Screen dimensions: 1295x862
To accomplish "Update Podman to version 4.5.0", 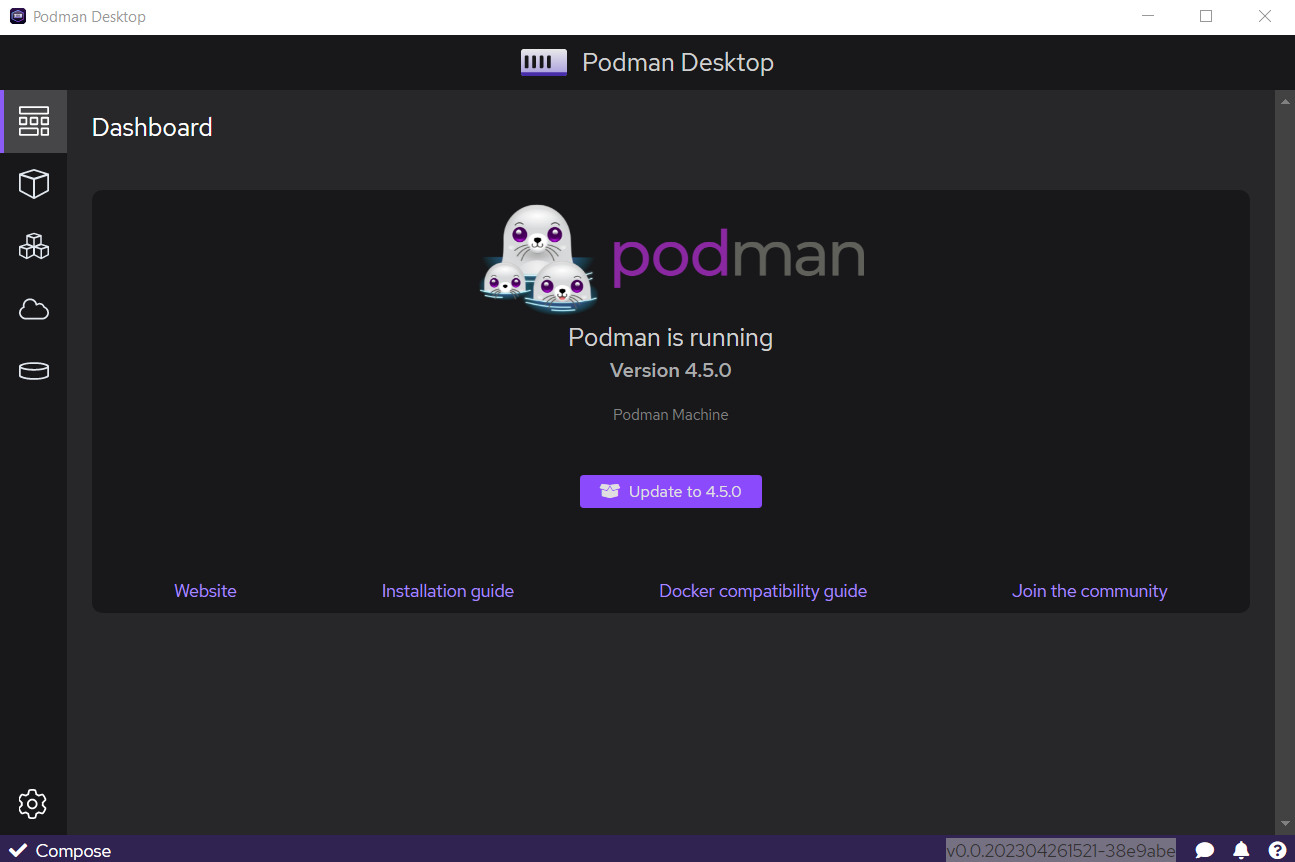I will point(670,491).
